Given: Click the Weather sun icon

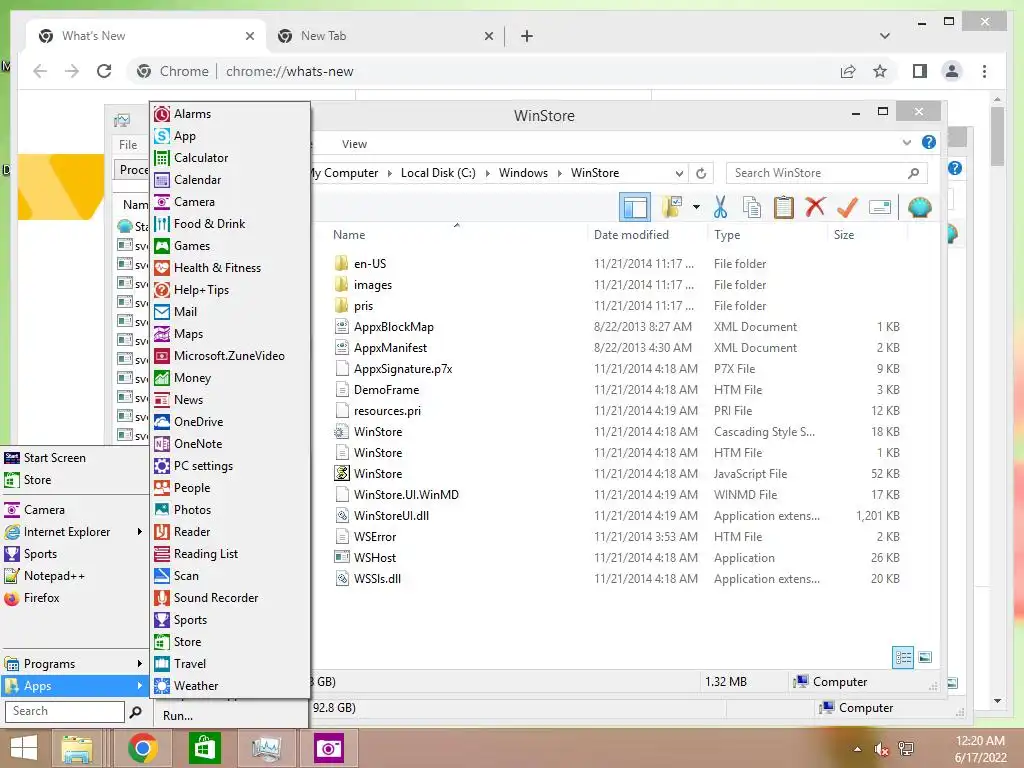Looking at the screenshot, I should coord(162,686).
